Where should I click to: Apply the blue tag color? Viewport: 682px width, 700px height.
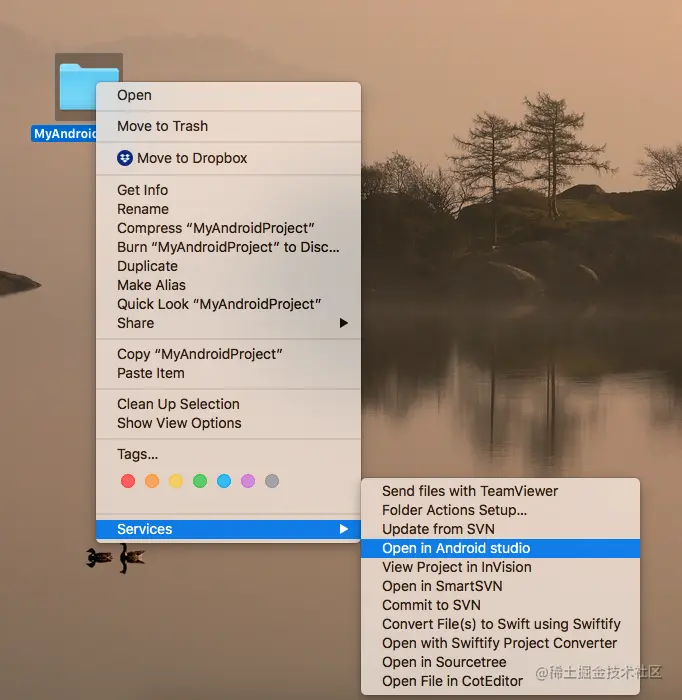pos(224,481)
